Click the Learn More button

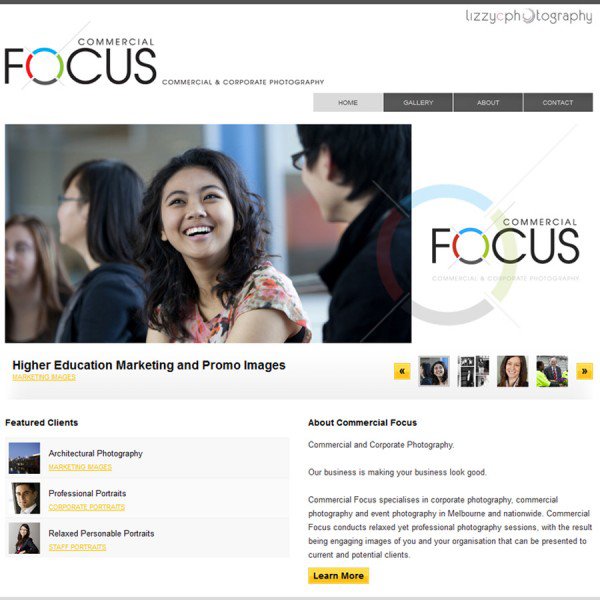[x=338, y=576]
